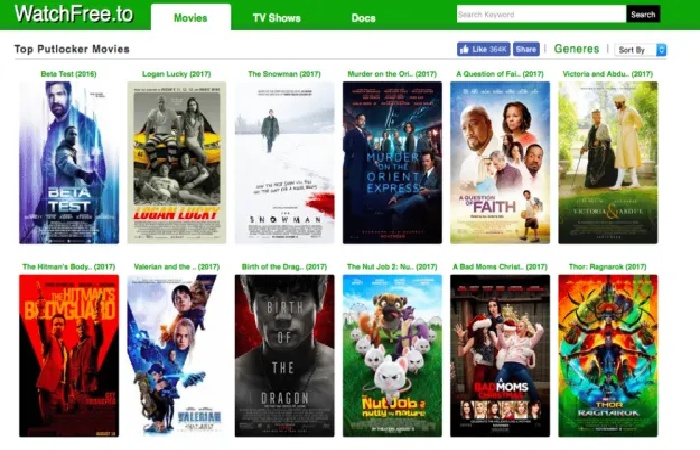Open the Beta Test movie poster
Viewport: 700px width, 450px height.
pyautogui.click(x=69, y=162)
